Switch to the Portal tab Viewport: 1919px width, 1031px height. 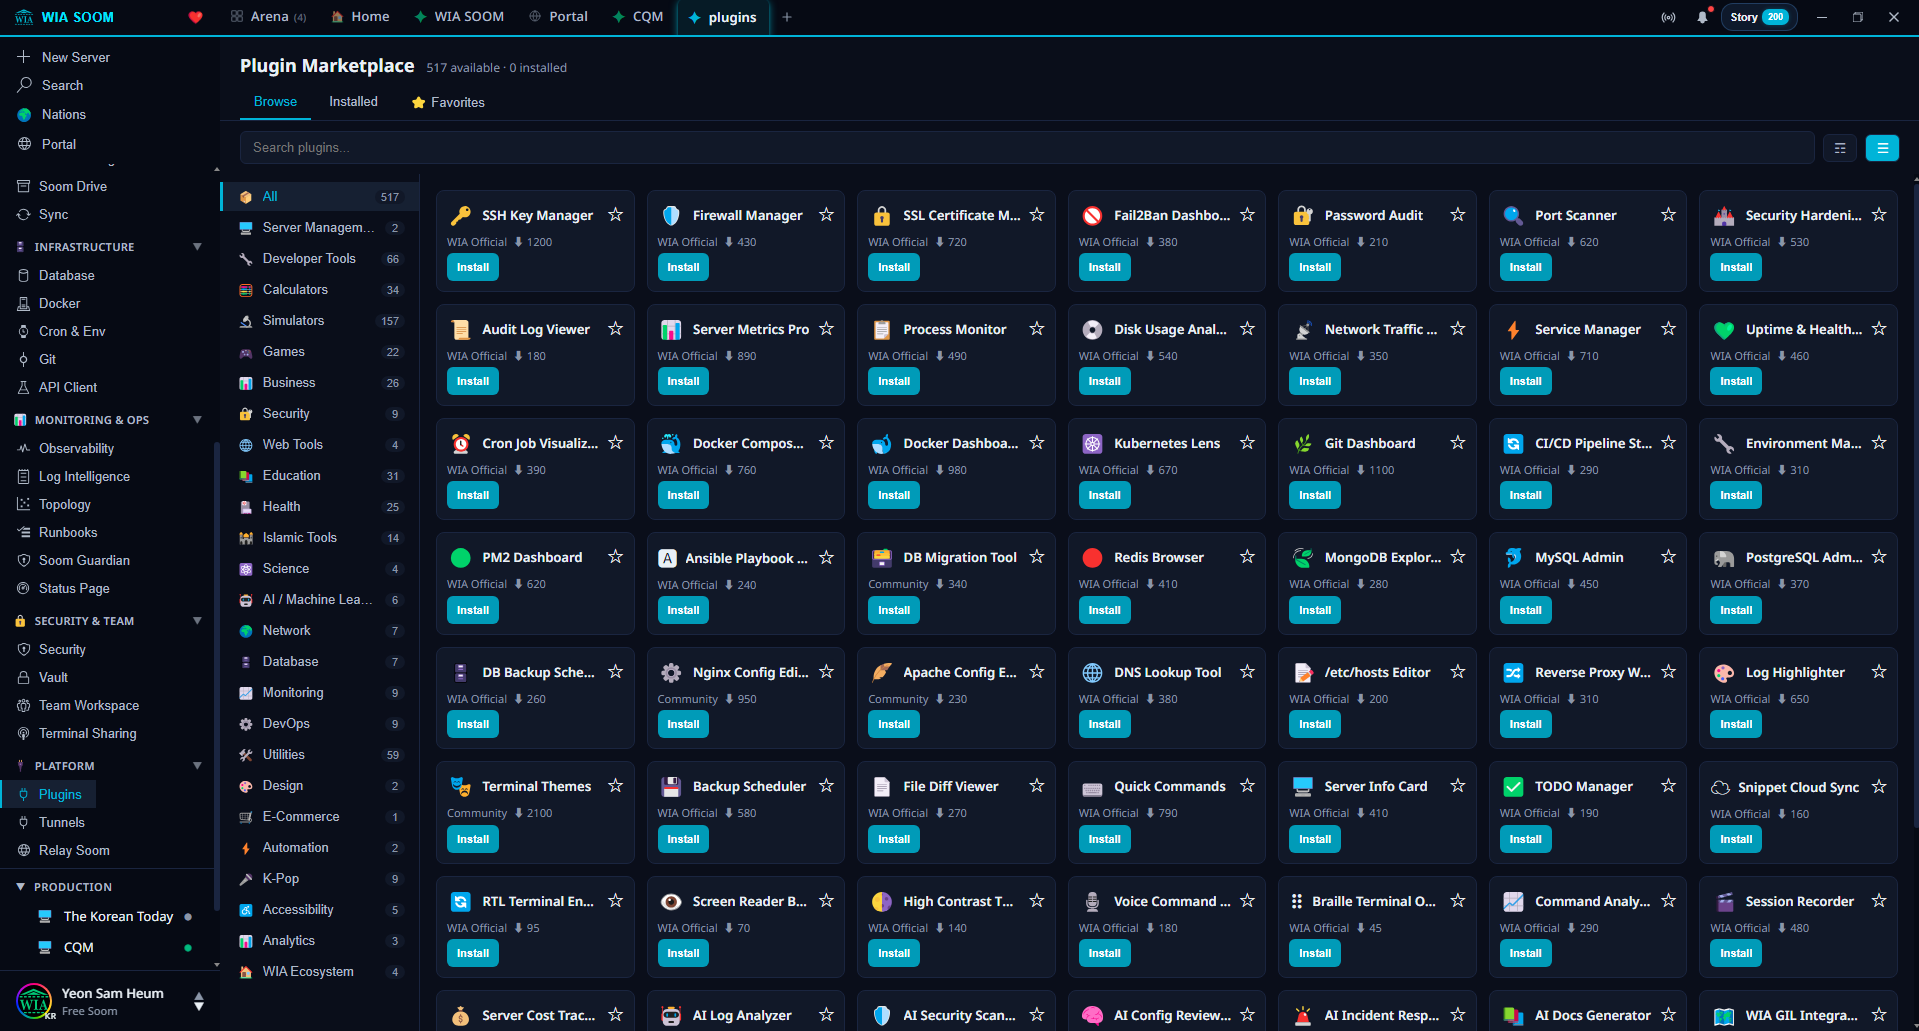pos(557,17)
